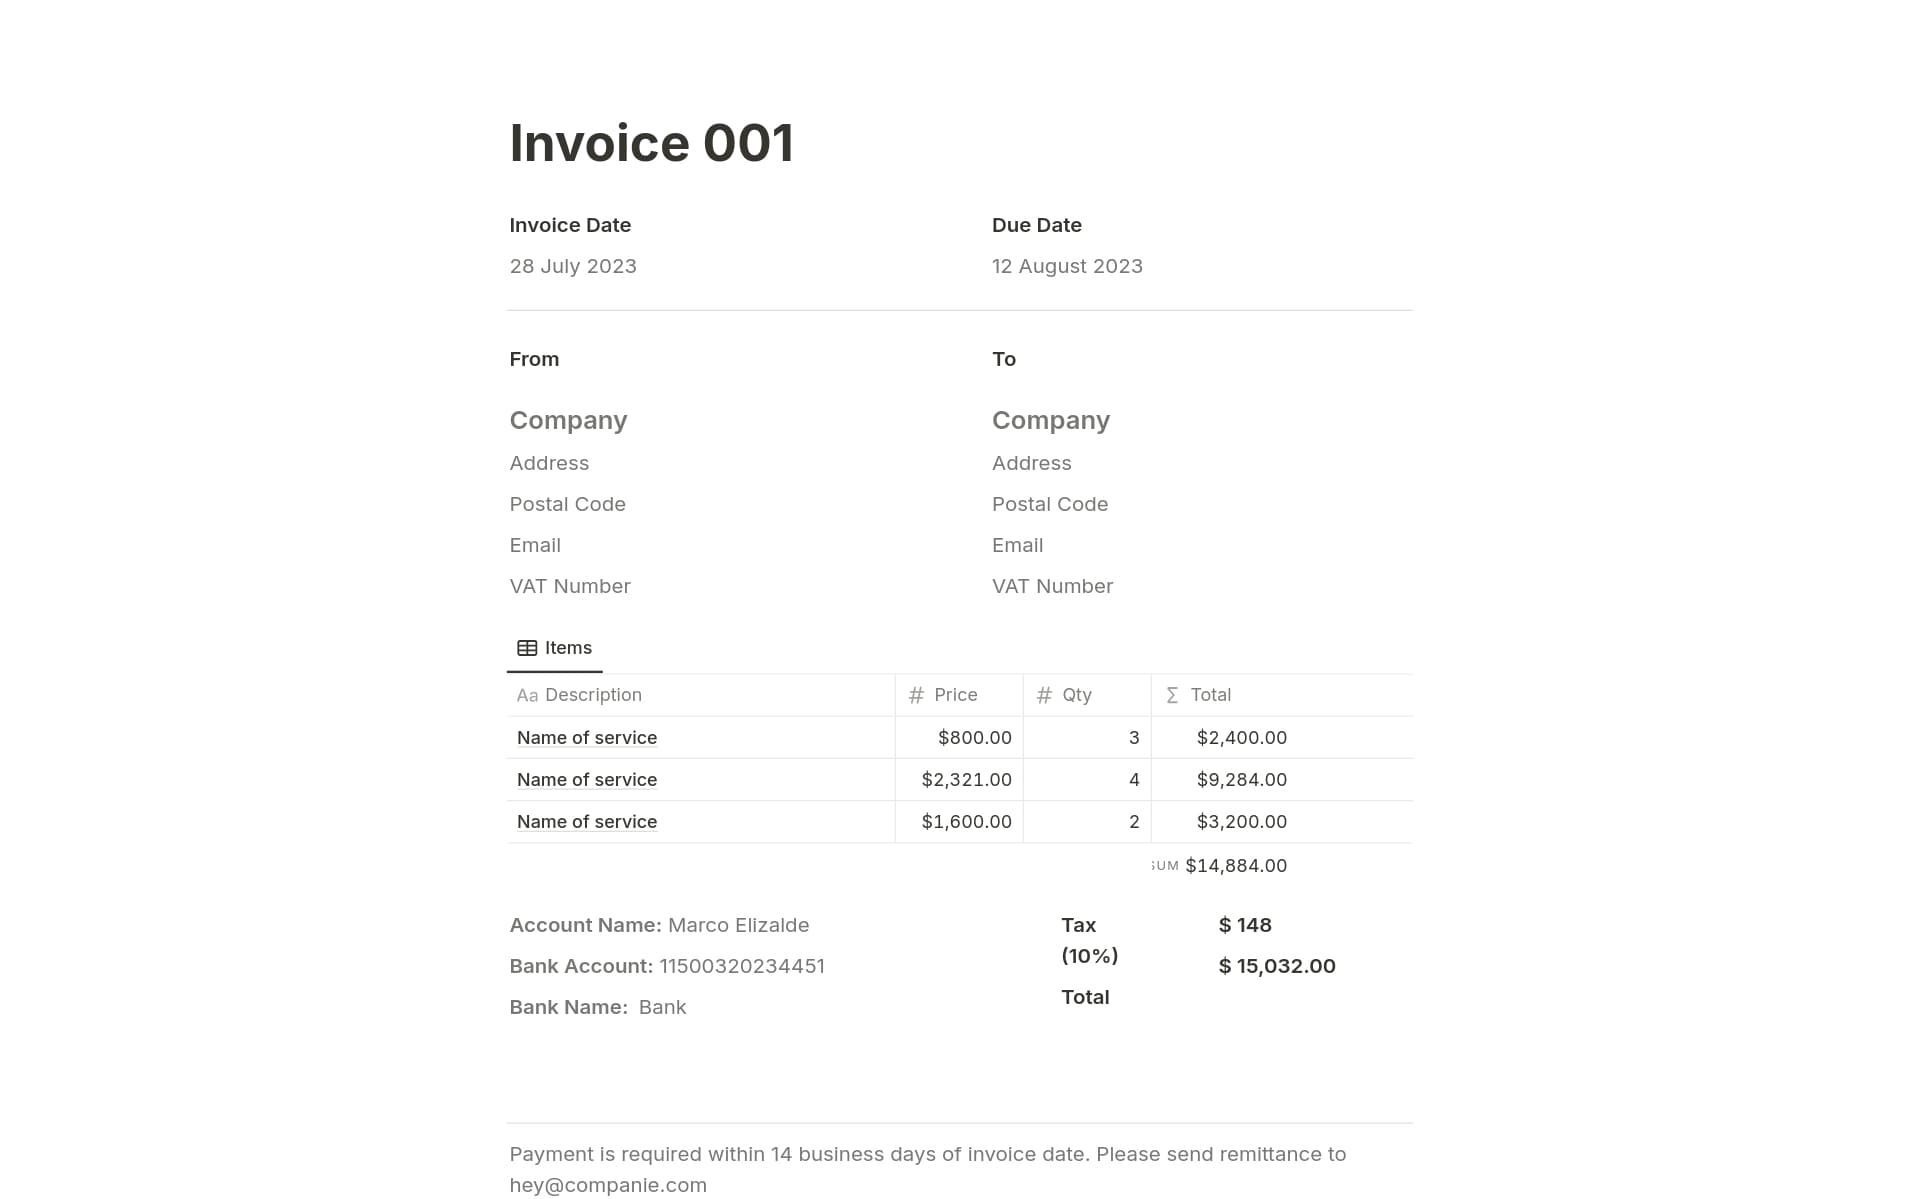Image resolution: width=1920 pixels, height=1199 pixels.
Task: Click the From section Company name
Action: point(568,420)
